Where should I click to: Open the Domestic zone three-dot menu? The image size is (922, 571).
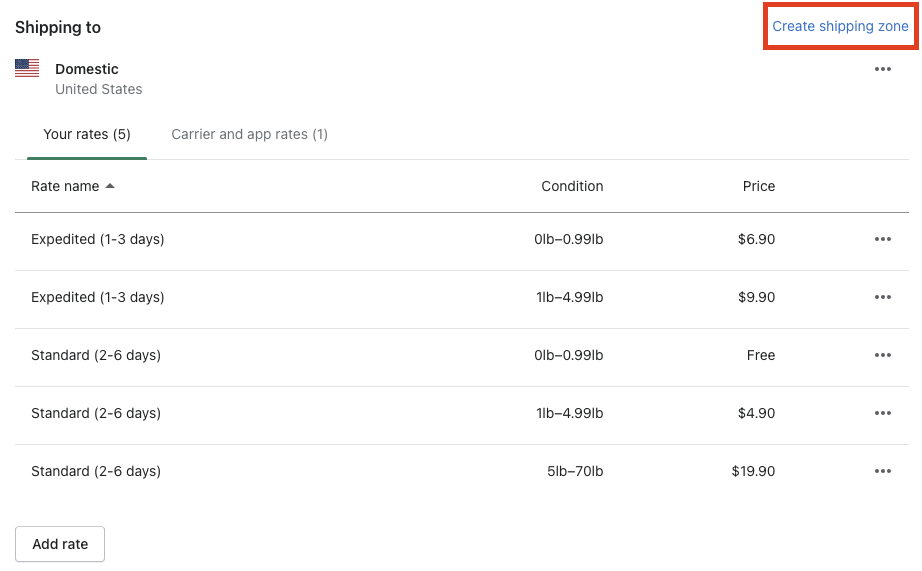(882, 69)
